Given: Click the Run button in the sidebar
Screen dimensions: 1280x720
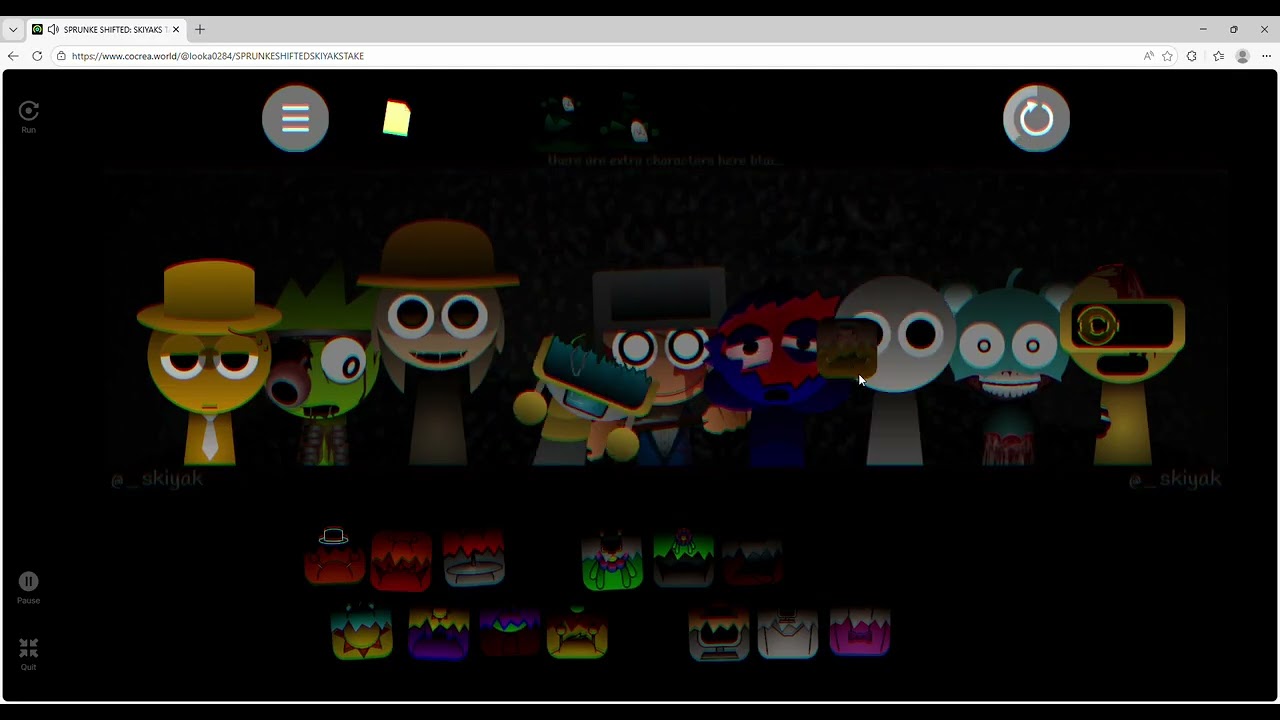Looking at the screenshot, I should pos(28,116).
